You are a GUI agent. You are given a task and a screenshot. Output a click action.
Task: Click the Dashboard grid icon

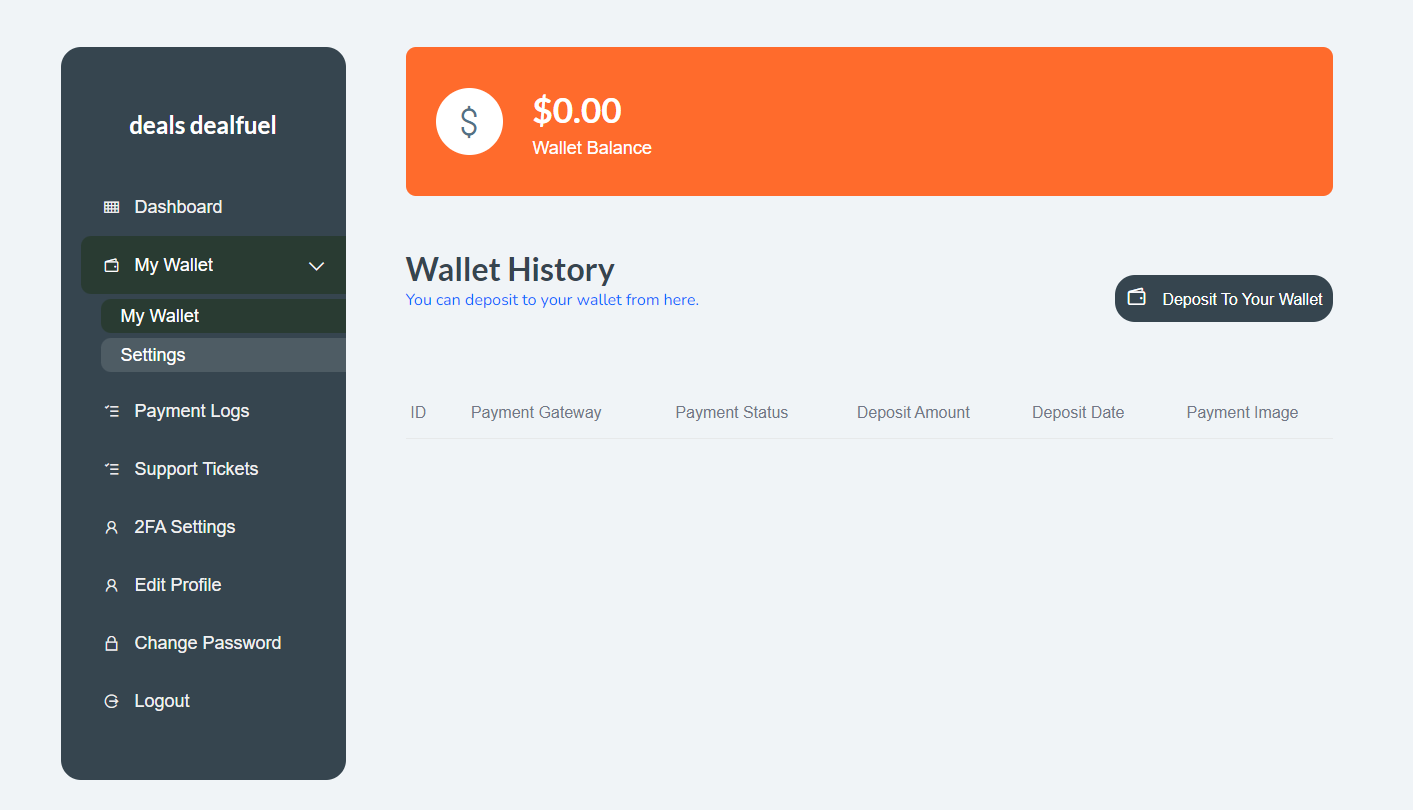coord(111,206)
